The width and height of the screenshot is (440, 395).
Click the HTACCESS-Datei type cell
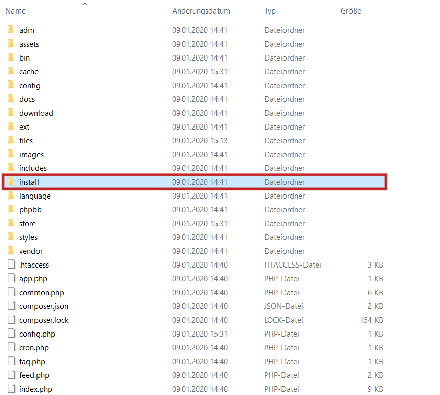pos(293,265)
